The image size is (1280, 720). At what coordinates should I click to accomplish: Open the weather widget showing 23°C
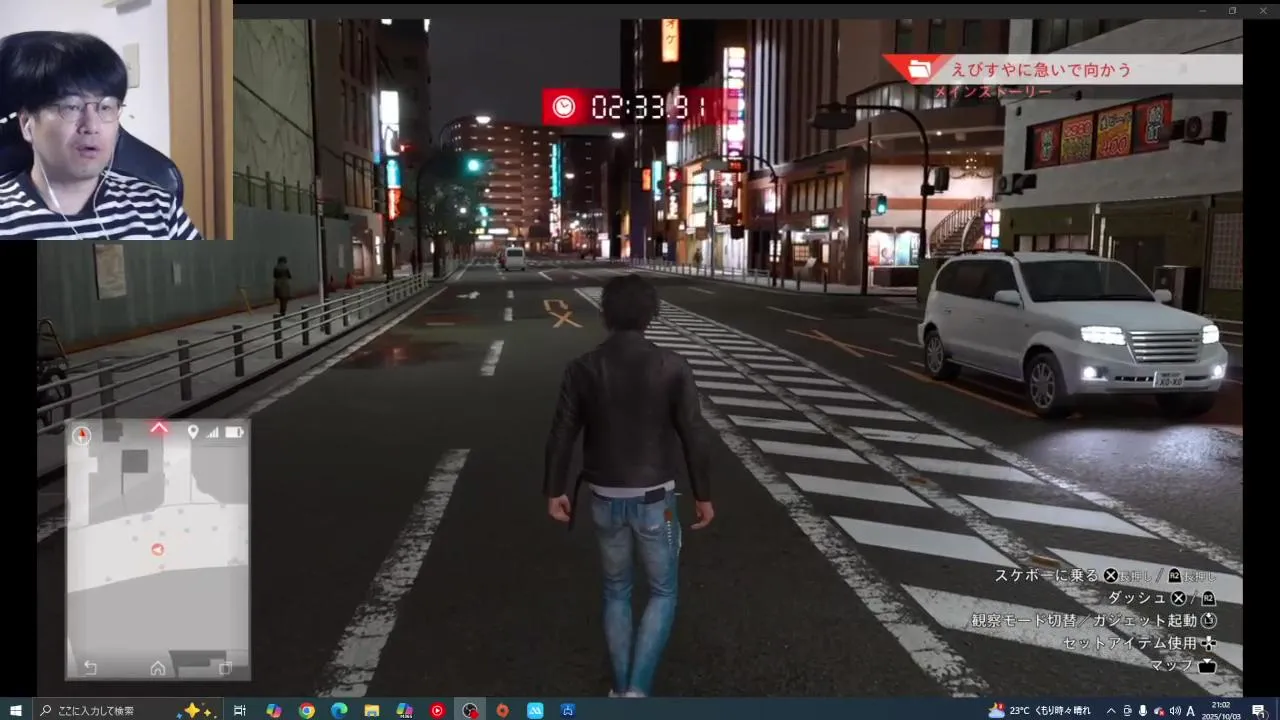pos(1041,710)
